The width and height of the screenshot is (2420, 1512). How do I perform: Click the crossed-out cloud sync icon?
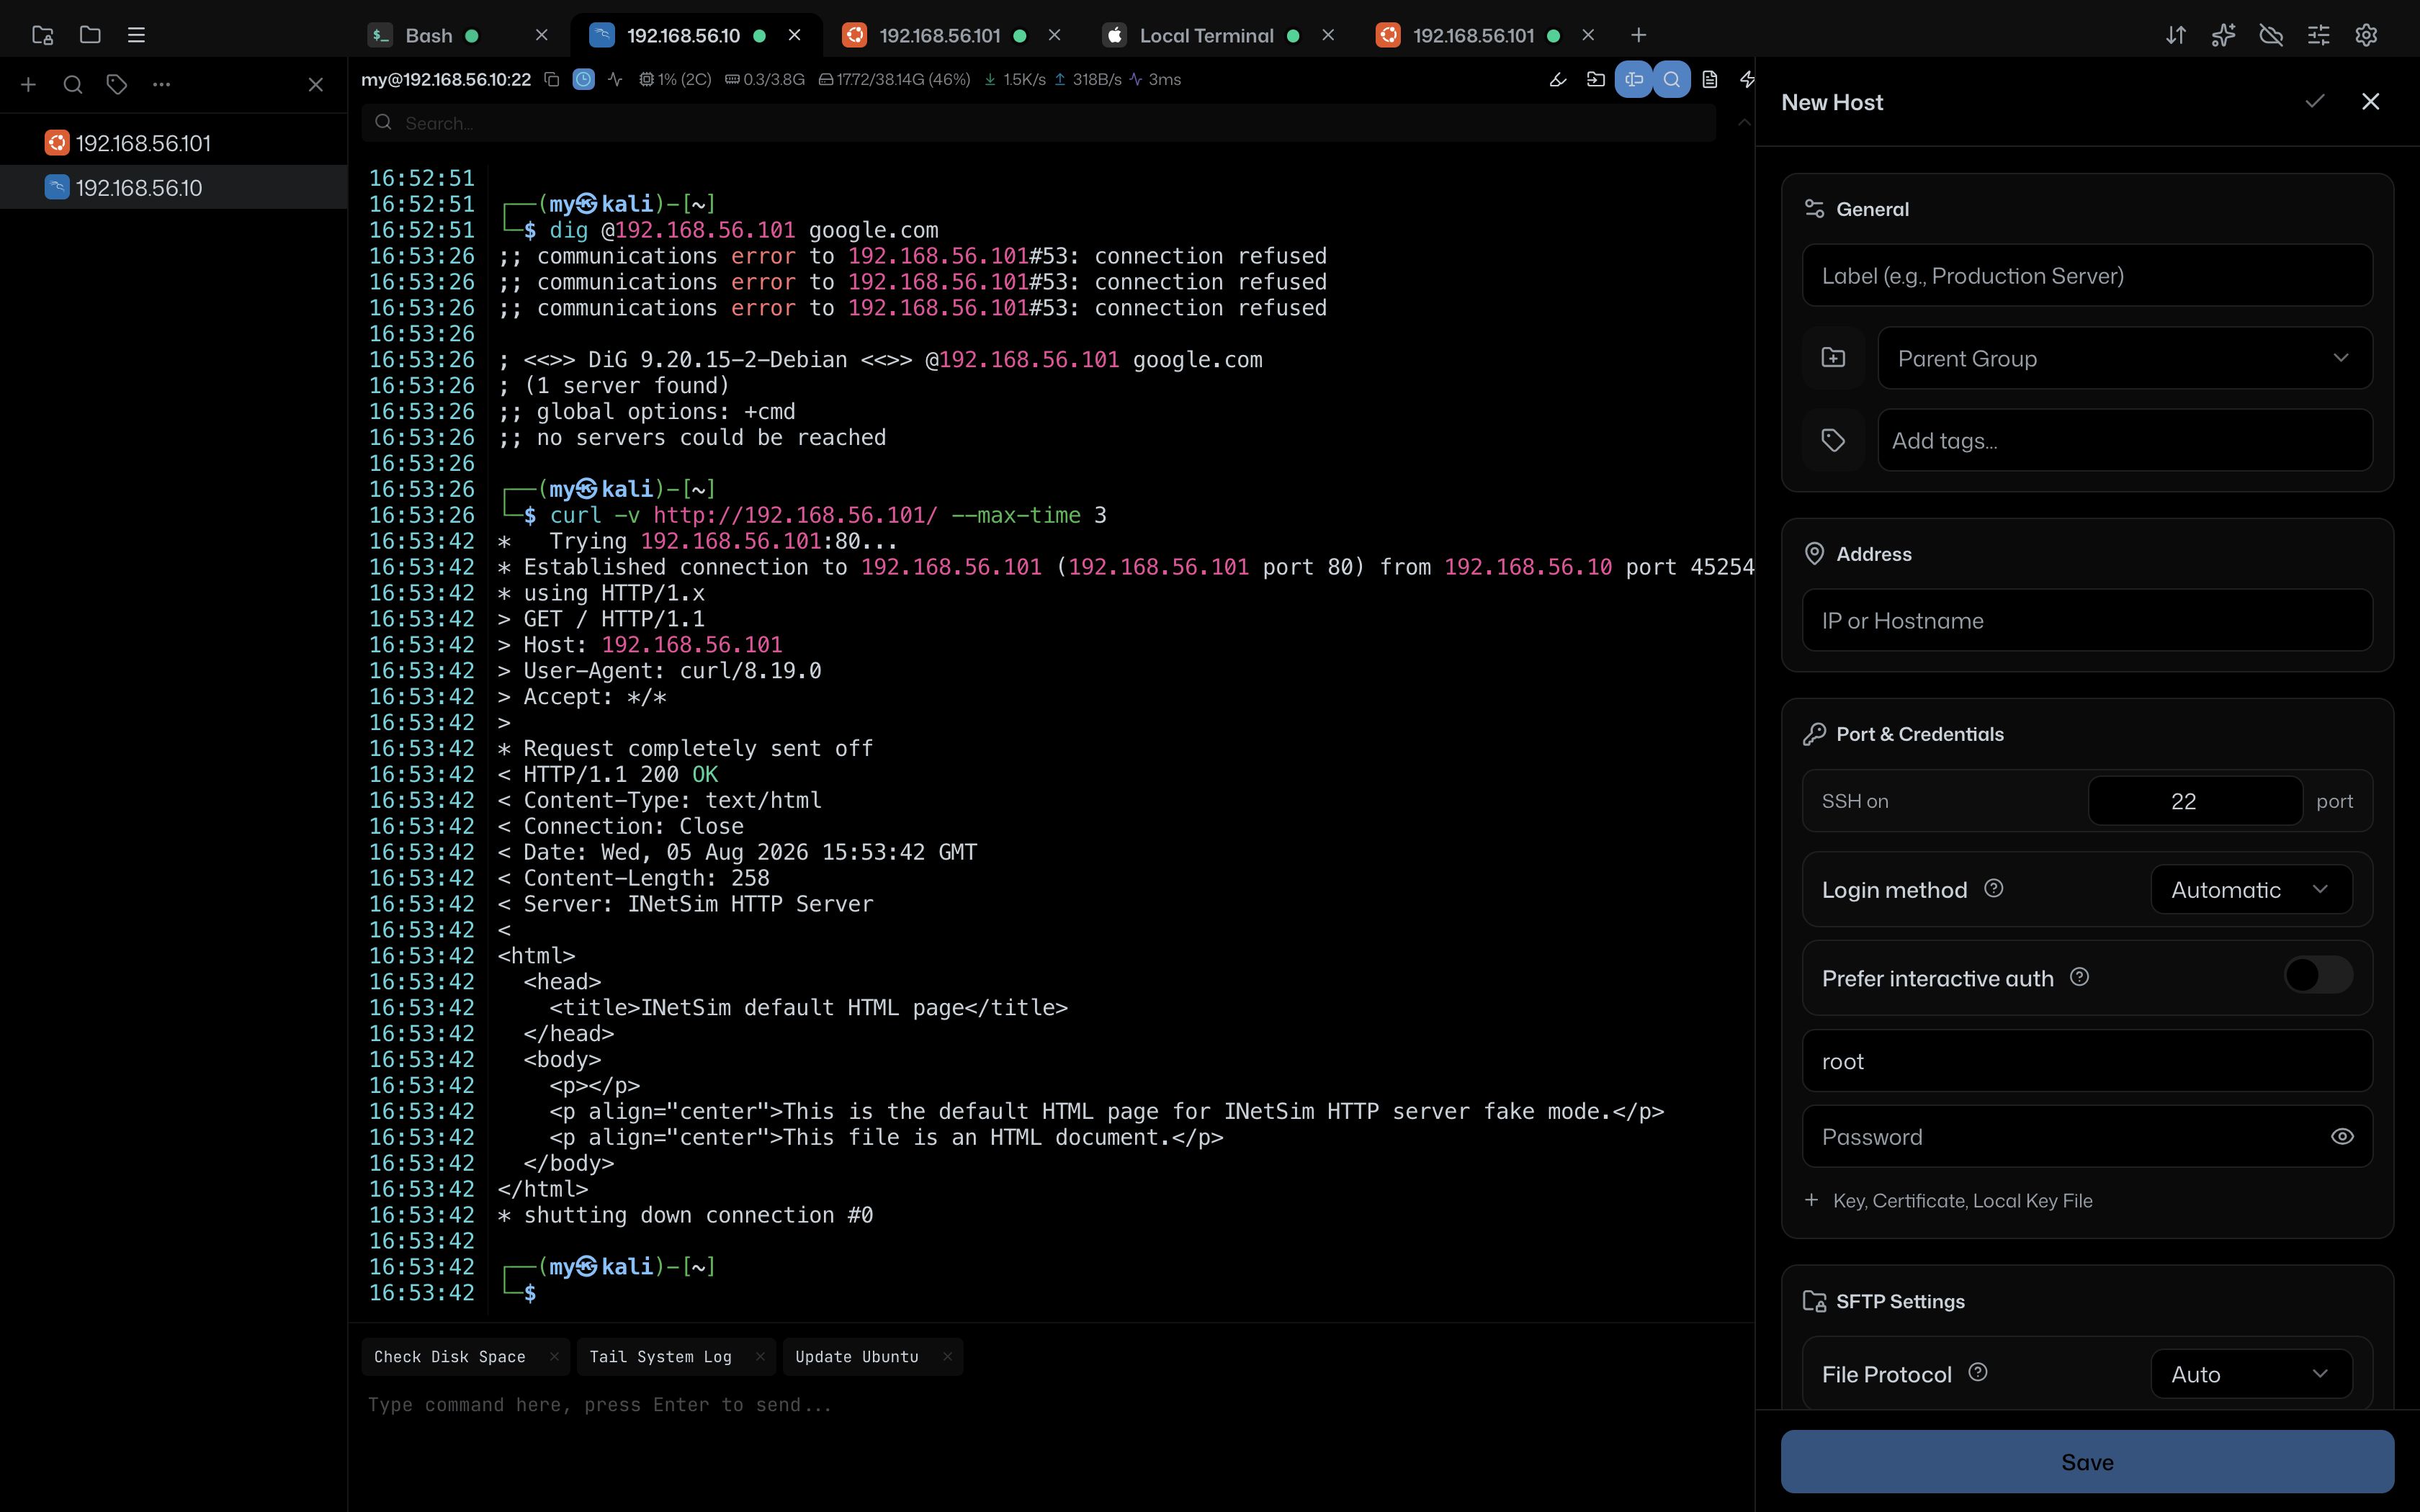2271,35
